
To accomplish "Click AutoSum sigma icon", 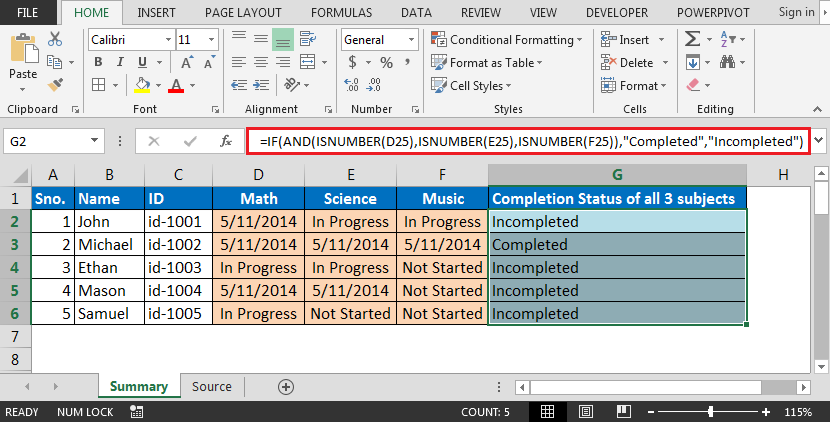I will click(692, 39).
